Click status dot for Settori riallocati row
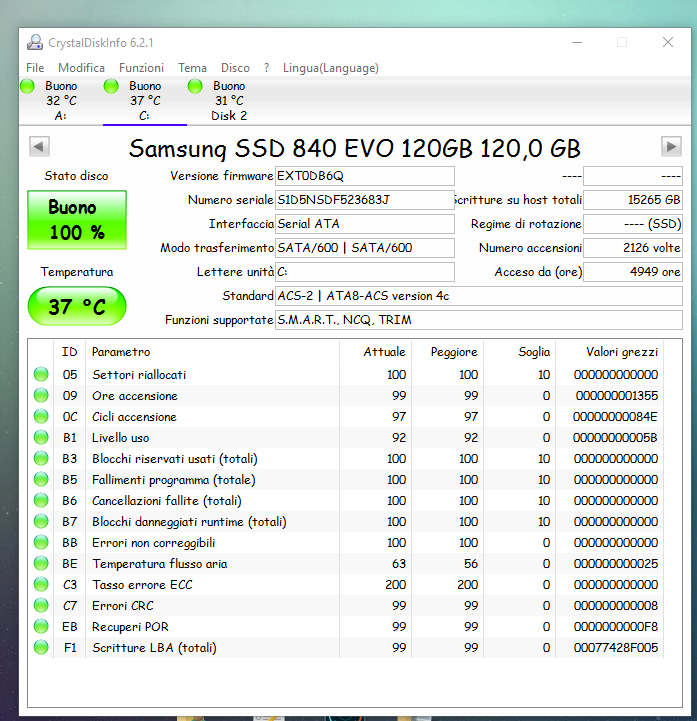Viewport: 697px width, 721px height. (x=41, y=374)
